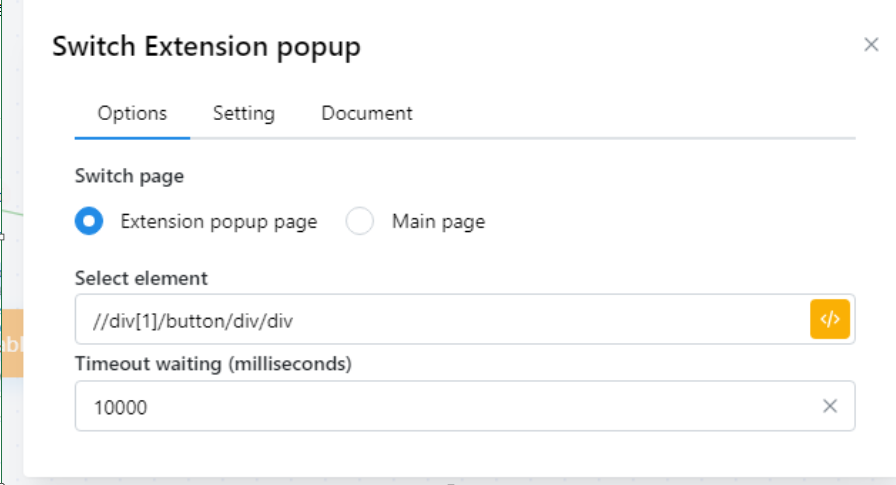The width and height of the screenshot is (896, 485).
Task: Click the 10000 timeout value
Action: [x=121, y=407]
